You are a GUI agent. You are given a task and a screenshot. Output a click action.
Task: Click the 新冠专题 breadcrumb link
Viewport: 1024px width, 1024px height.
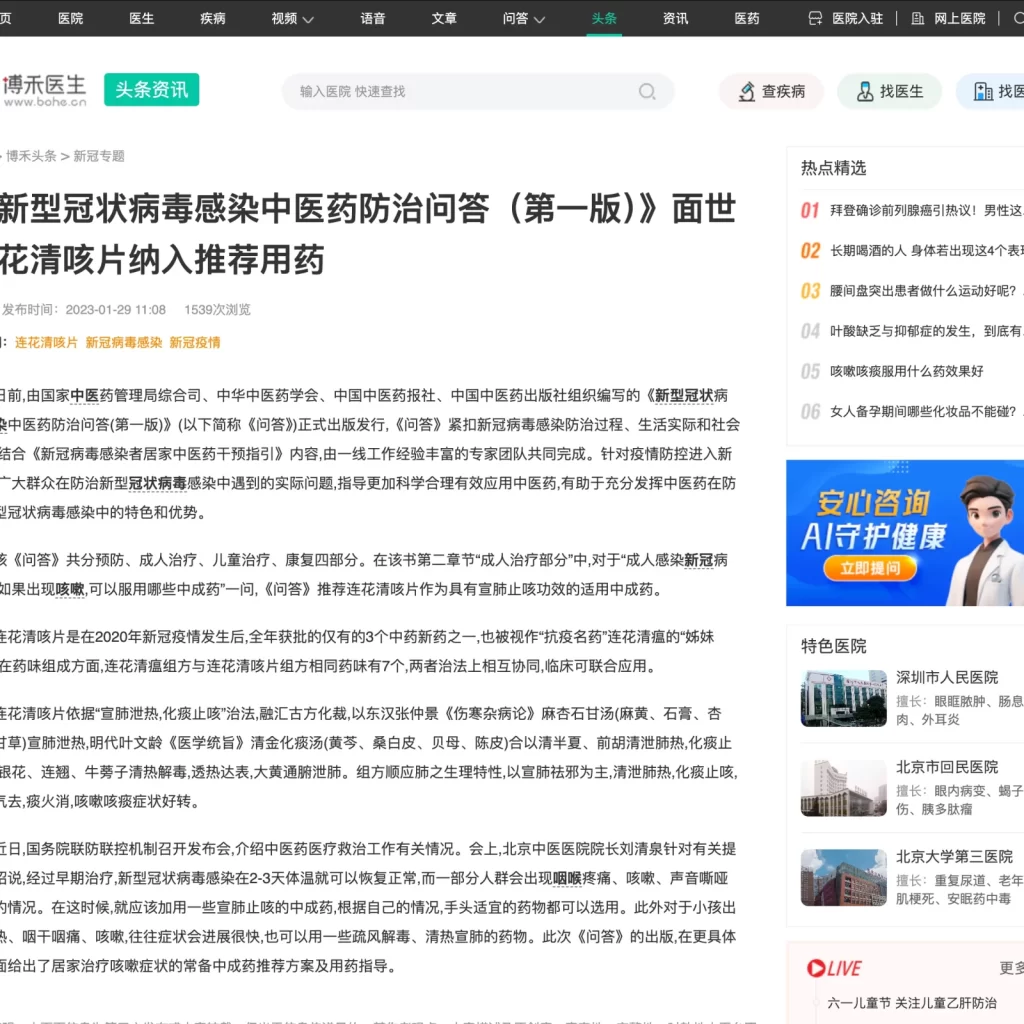pos(99,156)
